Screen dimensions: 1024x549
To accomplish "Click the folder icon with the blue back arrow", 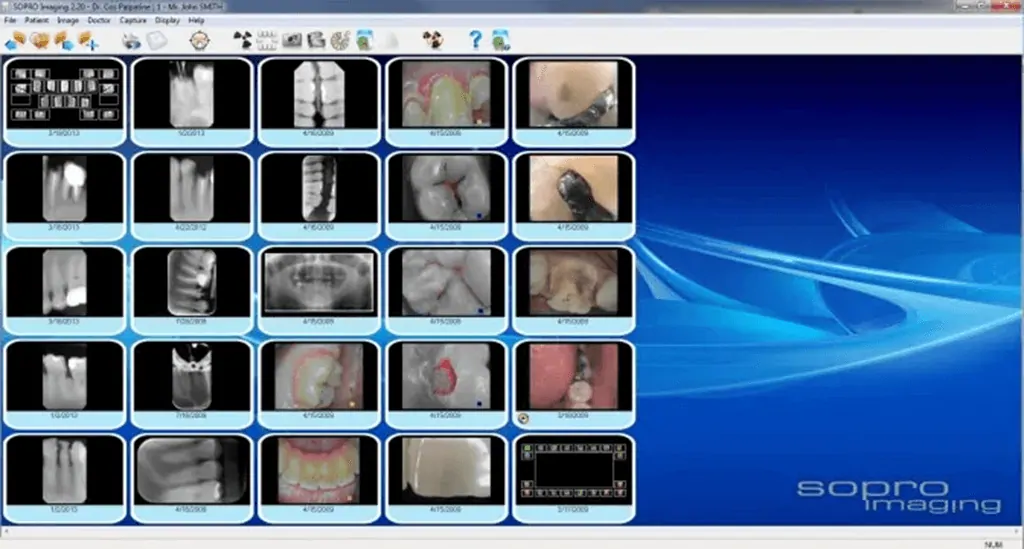I will (15, 41).
